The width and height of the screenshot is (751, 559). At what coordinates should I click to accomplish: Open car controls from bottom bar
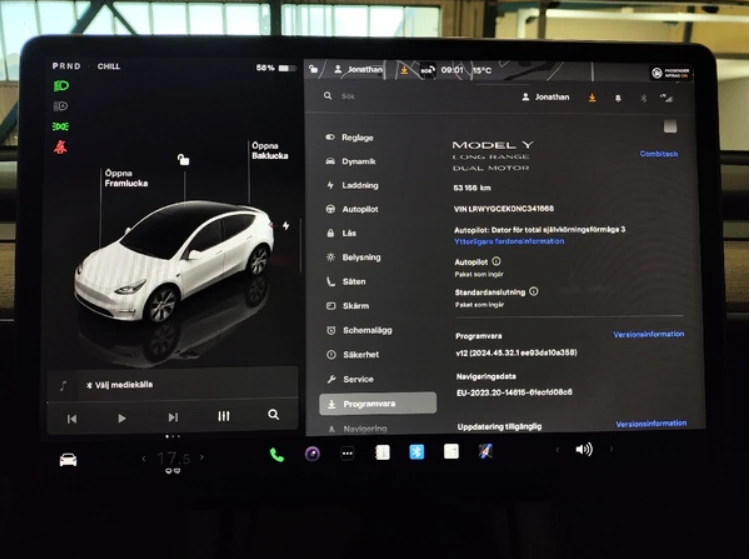[68, 460]
